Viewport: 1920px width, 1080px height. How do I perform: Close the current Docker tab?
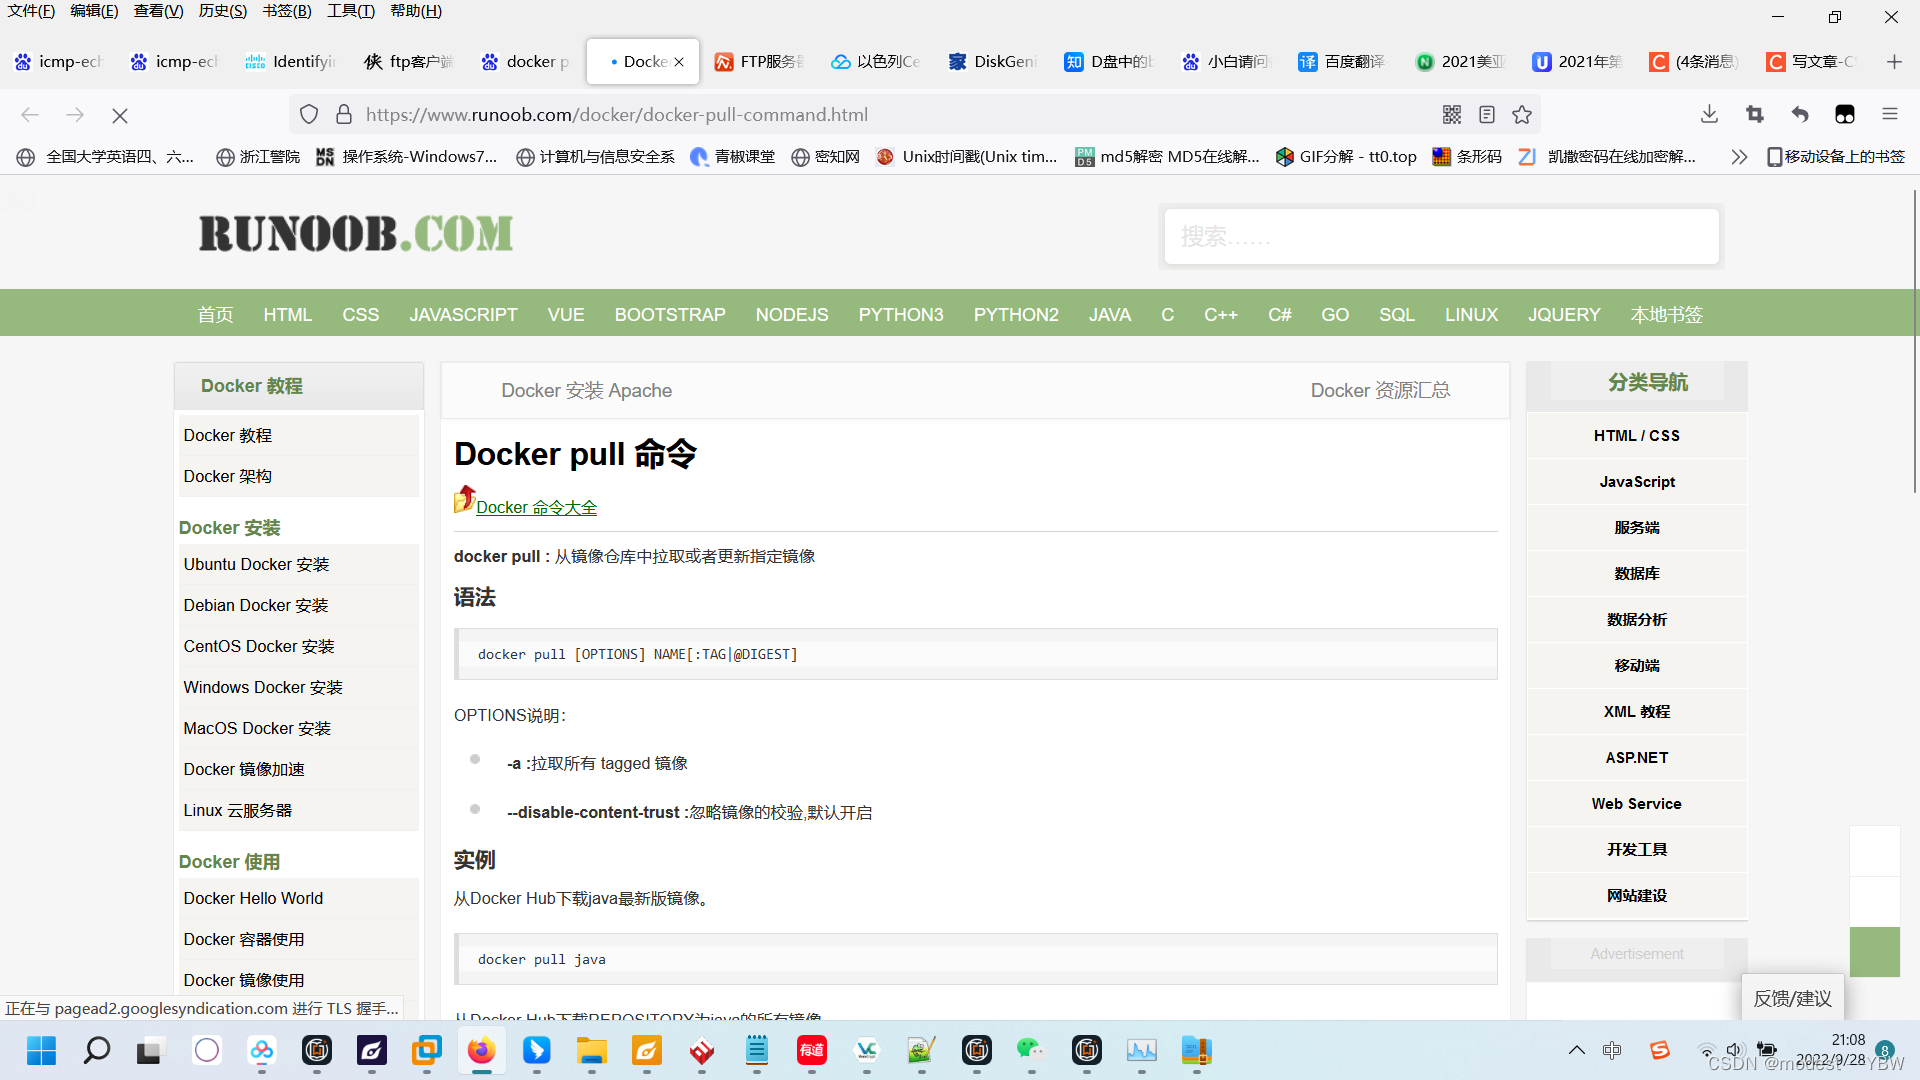[679, 62]
